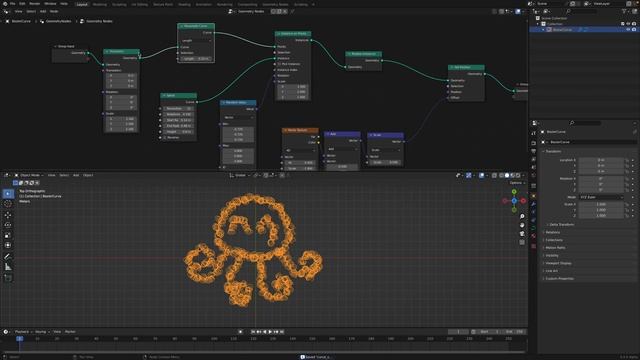640x360 pixels.
Task: Open the File menu
Action: point(13,4)
